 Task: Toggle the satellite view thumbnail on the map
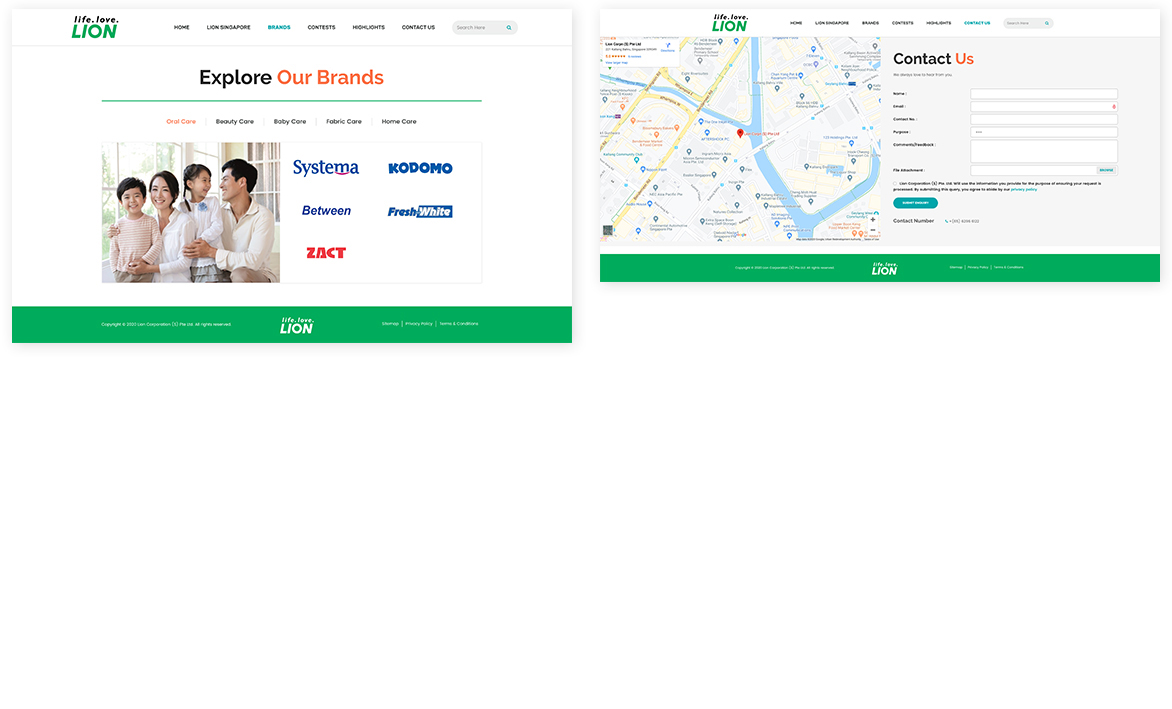click(x=608, y=230)
